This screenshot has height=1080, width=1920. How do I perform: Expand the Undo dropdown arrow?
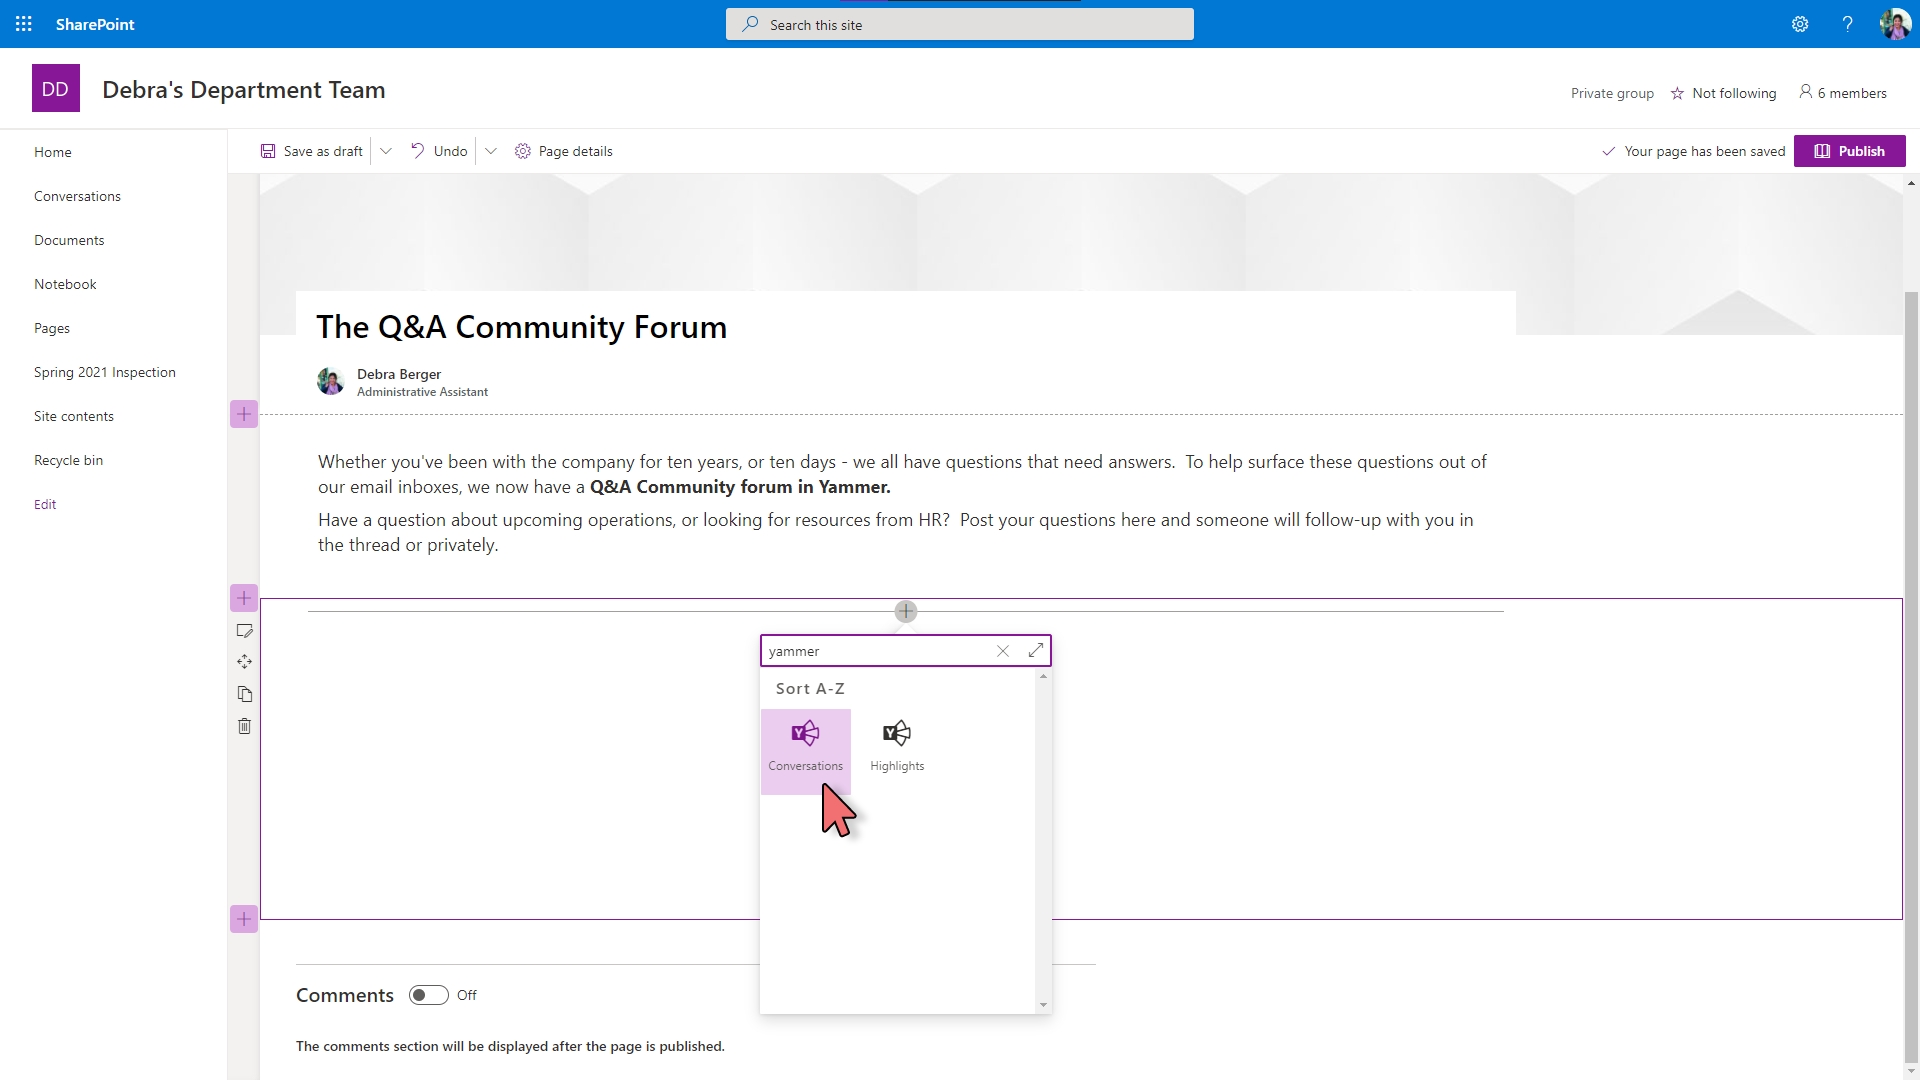[491, 151]
